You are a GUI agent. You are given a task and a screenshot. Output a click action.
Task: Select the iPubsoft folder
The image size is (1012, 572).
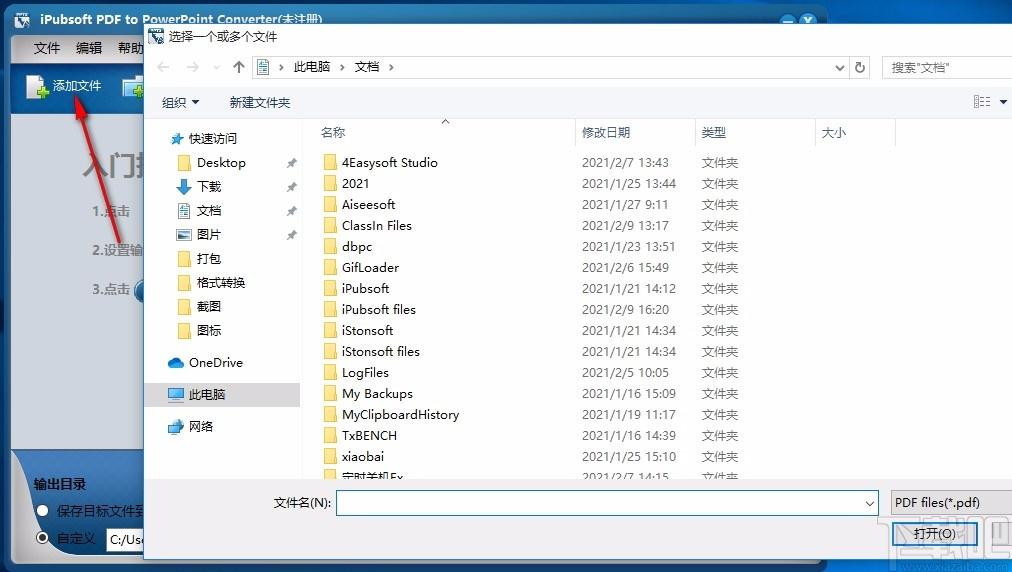point(365,289)
